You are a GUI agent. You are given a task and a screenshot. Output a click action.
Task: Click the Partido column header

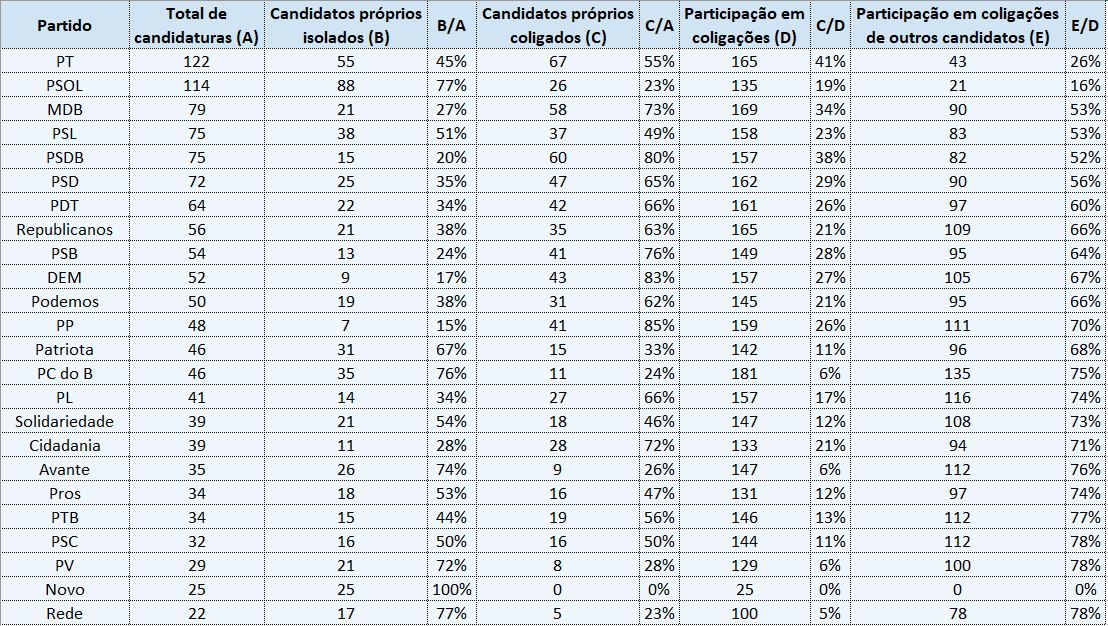coord(65,25)
